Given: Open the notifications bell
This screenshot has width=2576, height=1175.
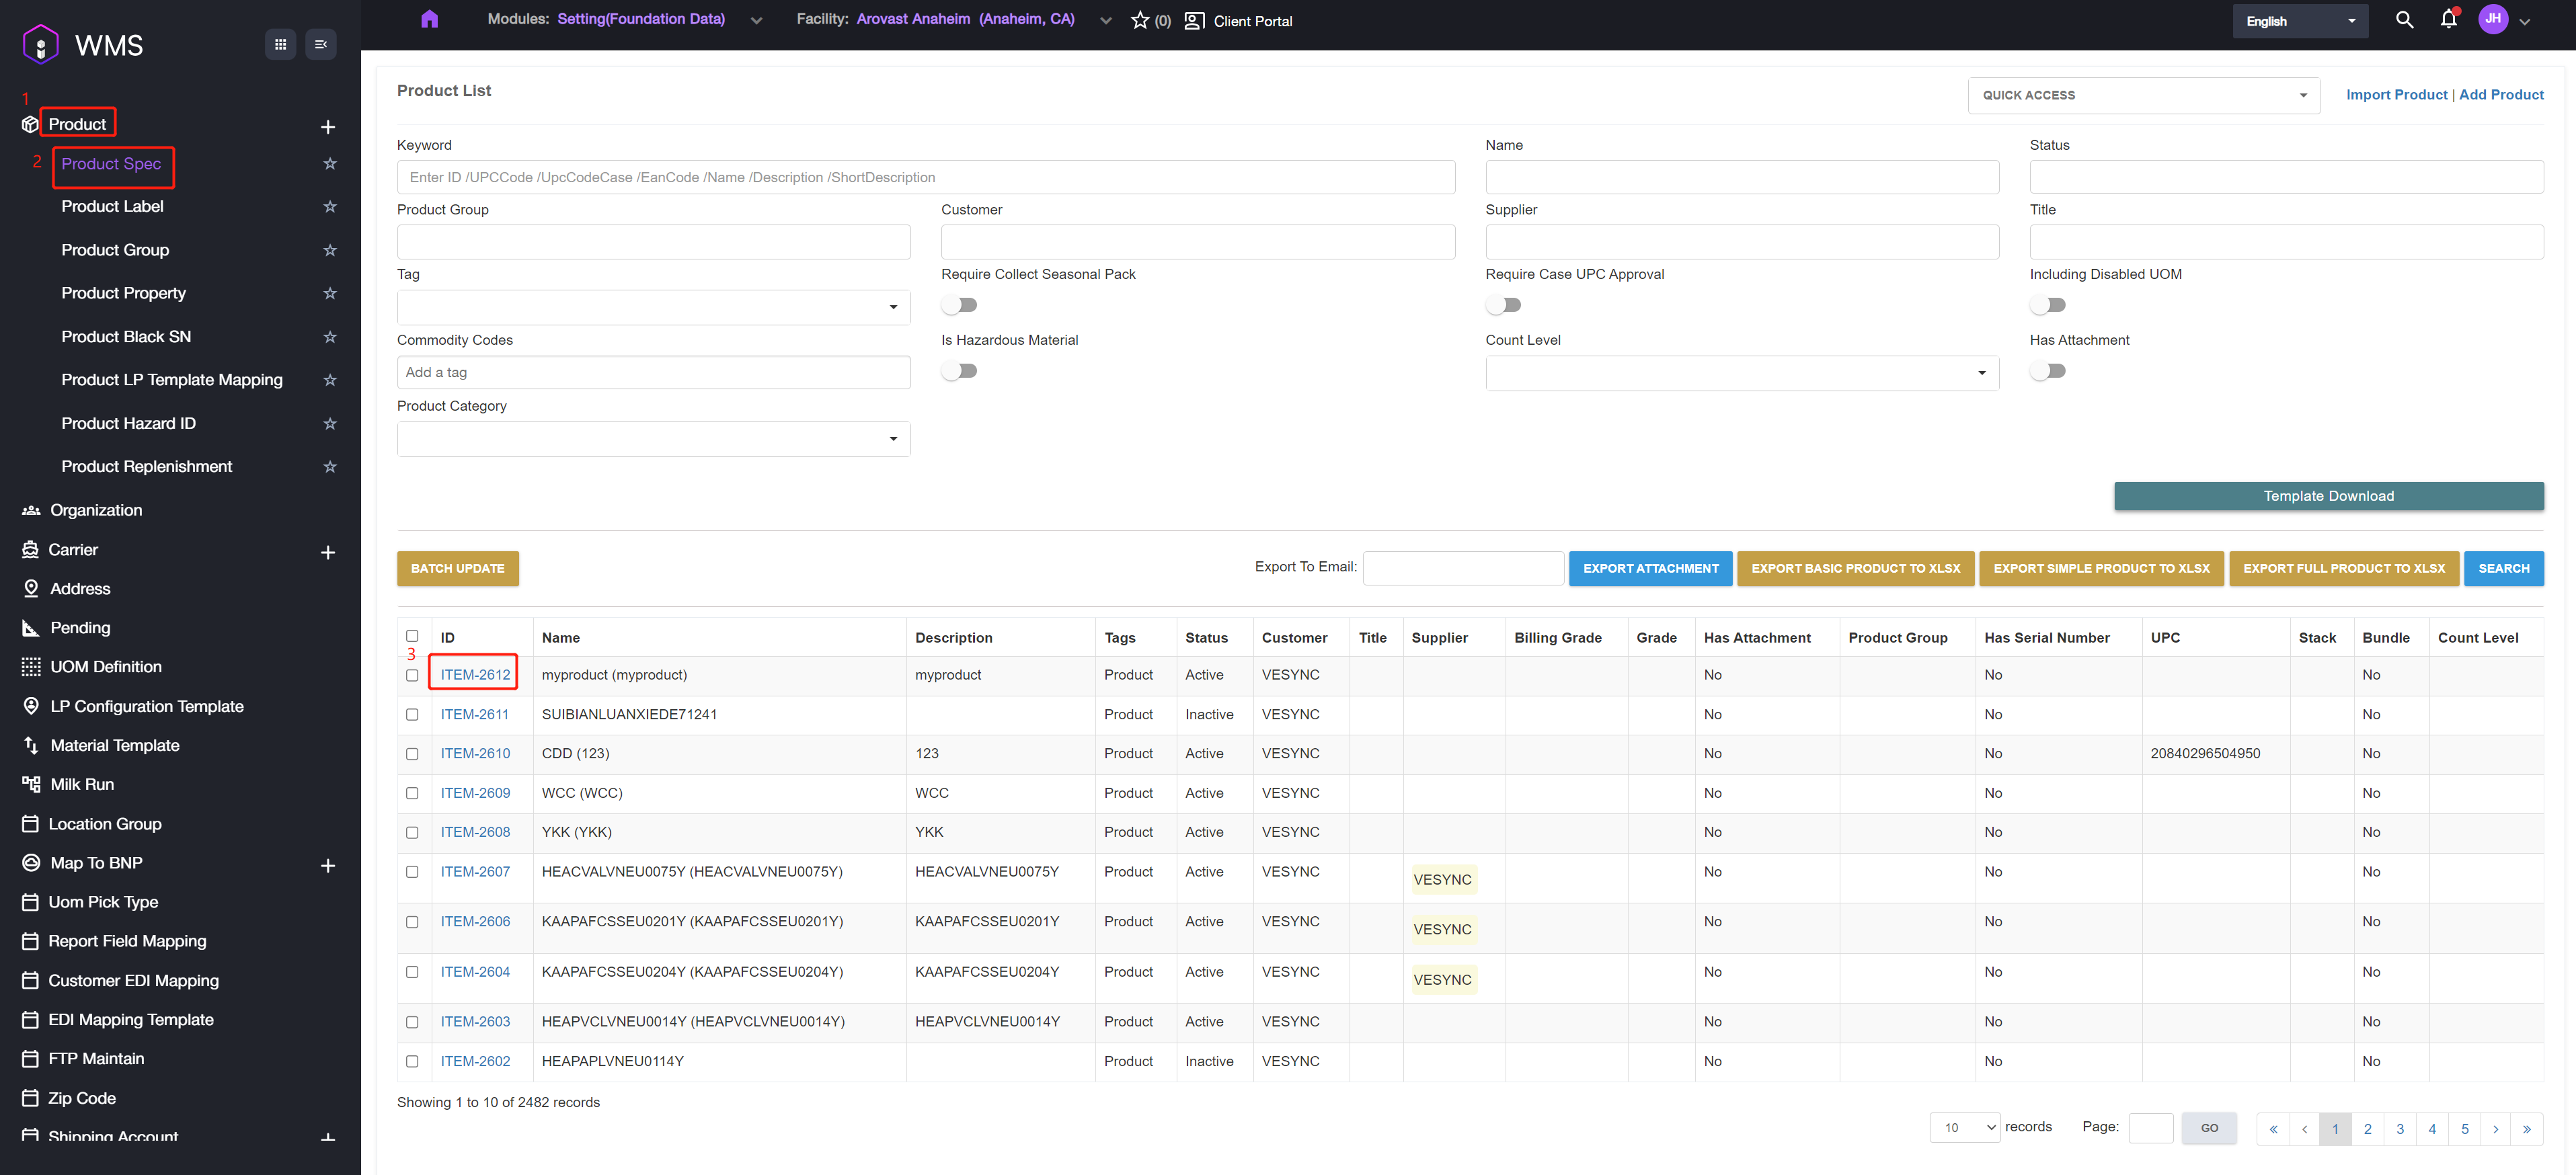Looking at the screenshot, I should tap(2448, 20).
